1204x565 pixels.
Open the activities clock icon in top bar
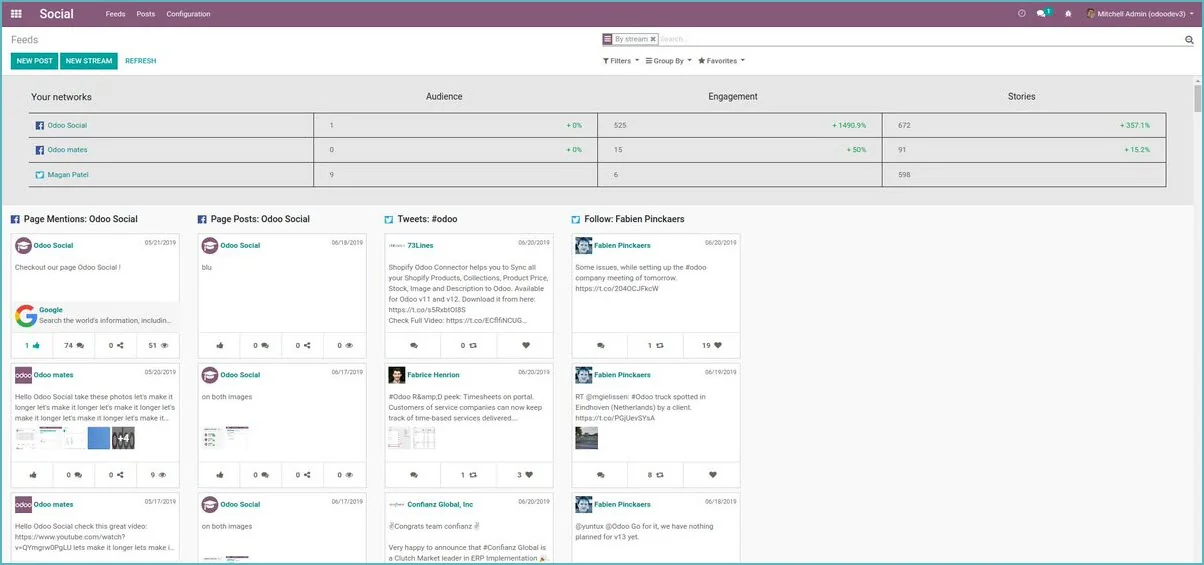point(1021,14)
